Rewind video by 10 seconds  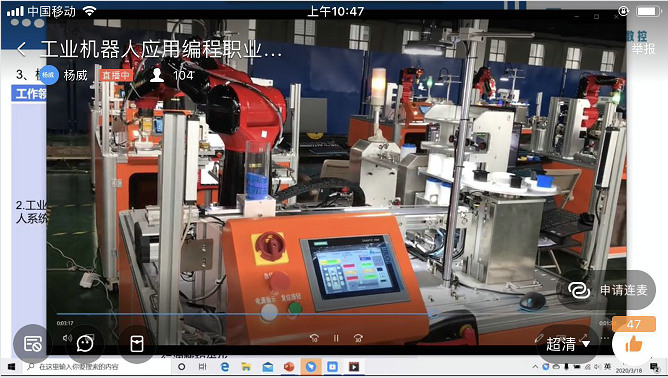click(314, 338)
